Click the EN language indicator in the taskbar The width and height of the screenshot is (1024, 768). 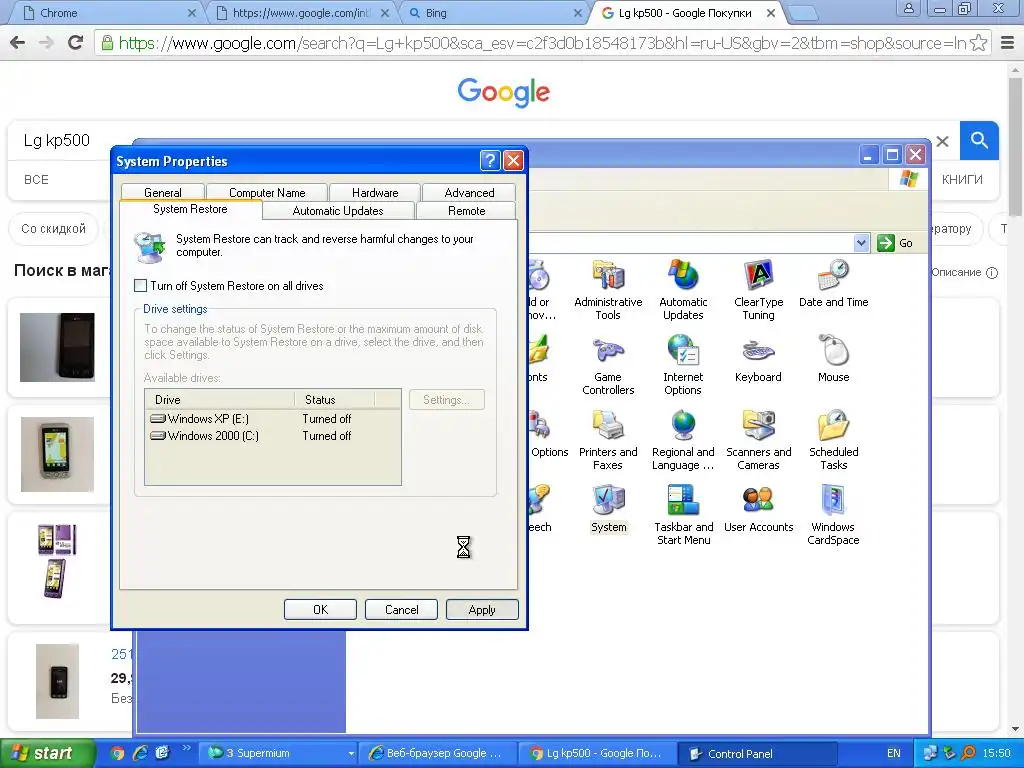(x=893, y=753)
